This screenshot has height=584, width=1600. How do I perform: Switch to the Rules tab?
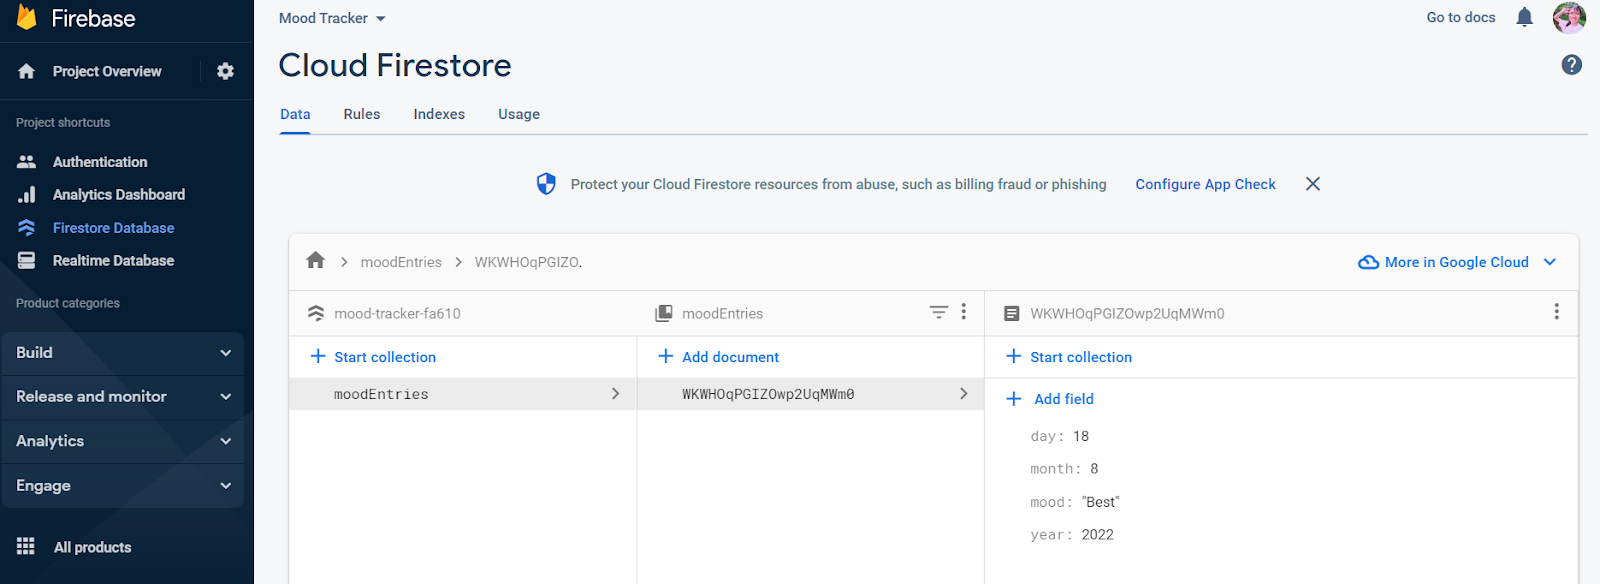(x=362, y=114)
